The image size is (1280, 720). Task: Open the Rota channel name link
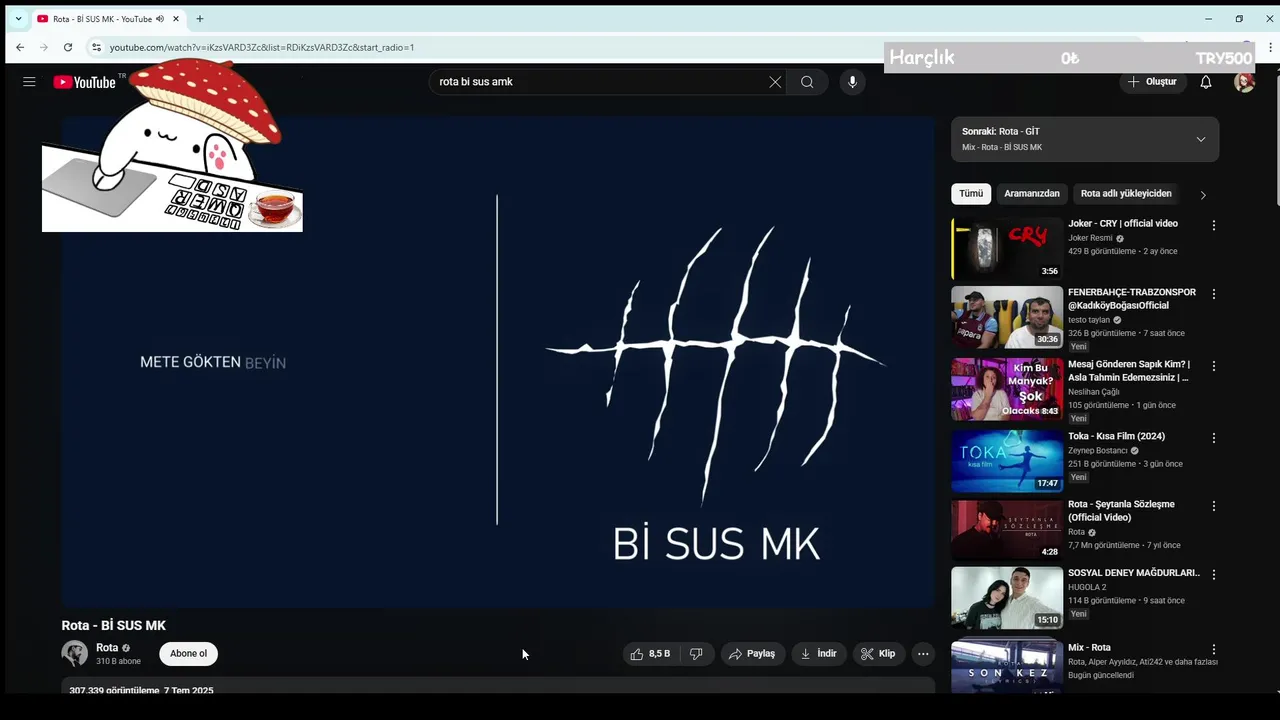coord(107,648)
